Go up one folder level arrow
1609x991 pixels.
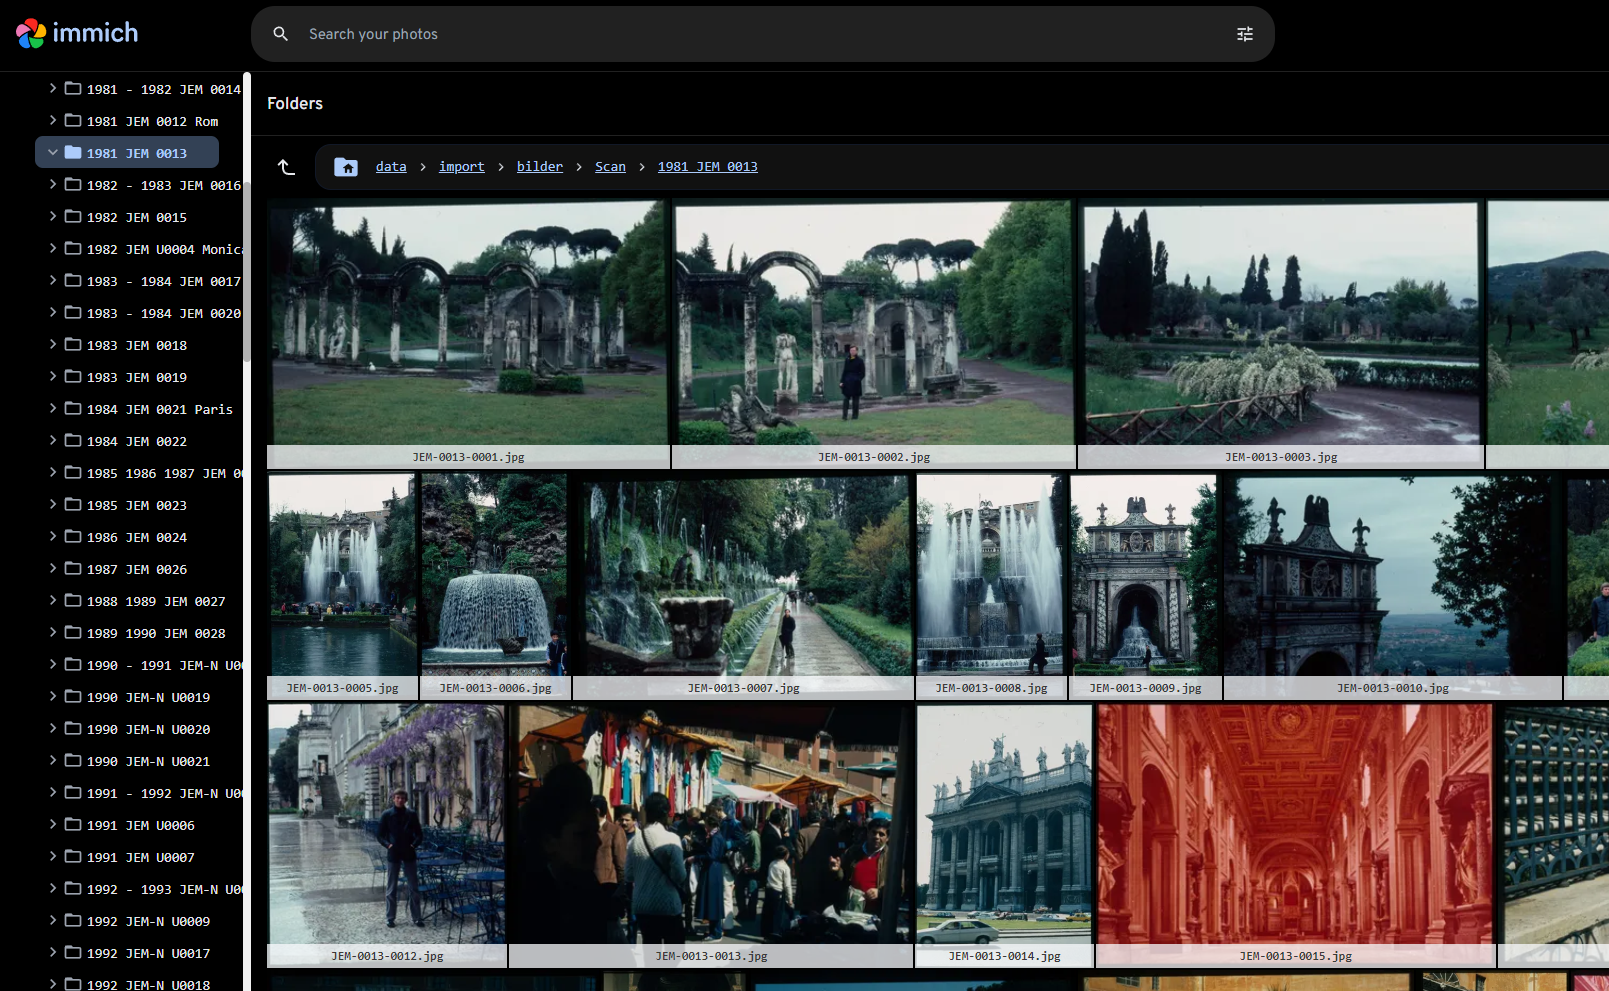point(287,167)
